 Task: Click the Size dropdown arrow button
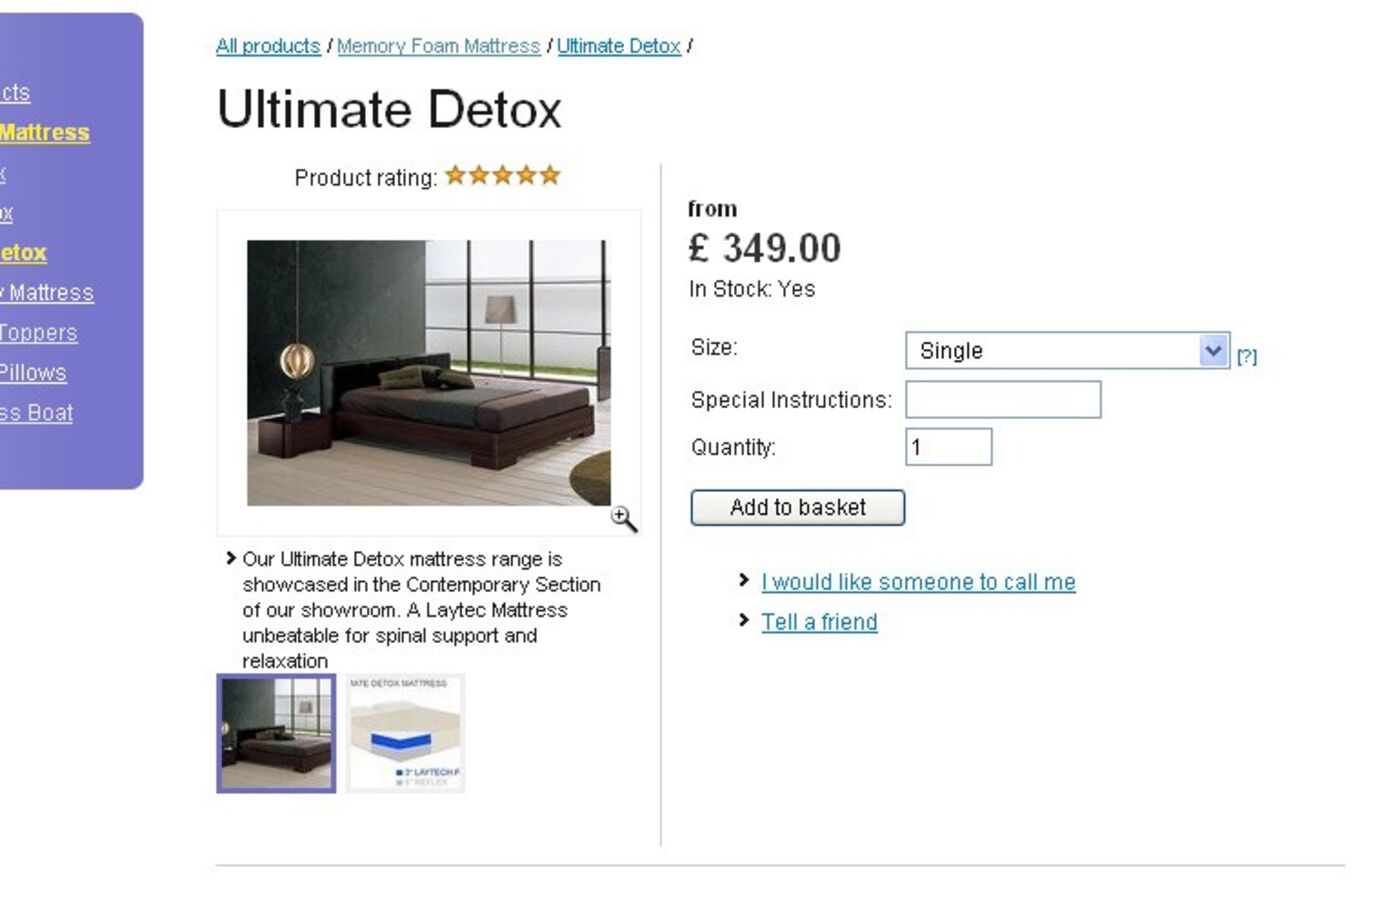pyautogui.click(x=1213, y=350)
